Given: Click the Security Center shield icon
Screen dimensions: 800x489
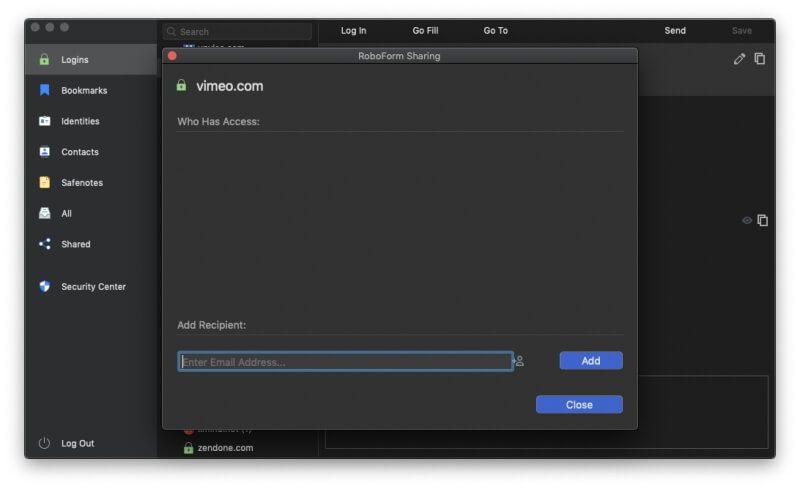Looking at the screenshot, I should 44,286.
